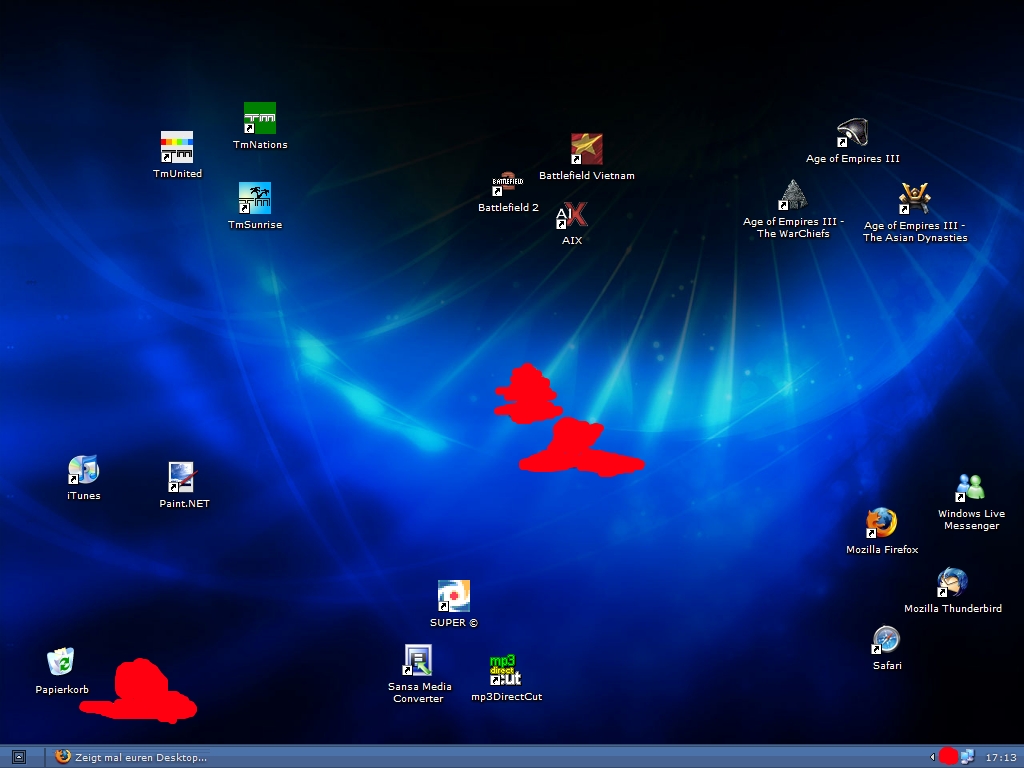Click the 17:13 taskbar clock
This screenshot has height=768, width=1024.
click(1000, 758)
